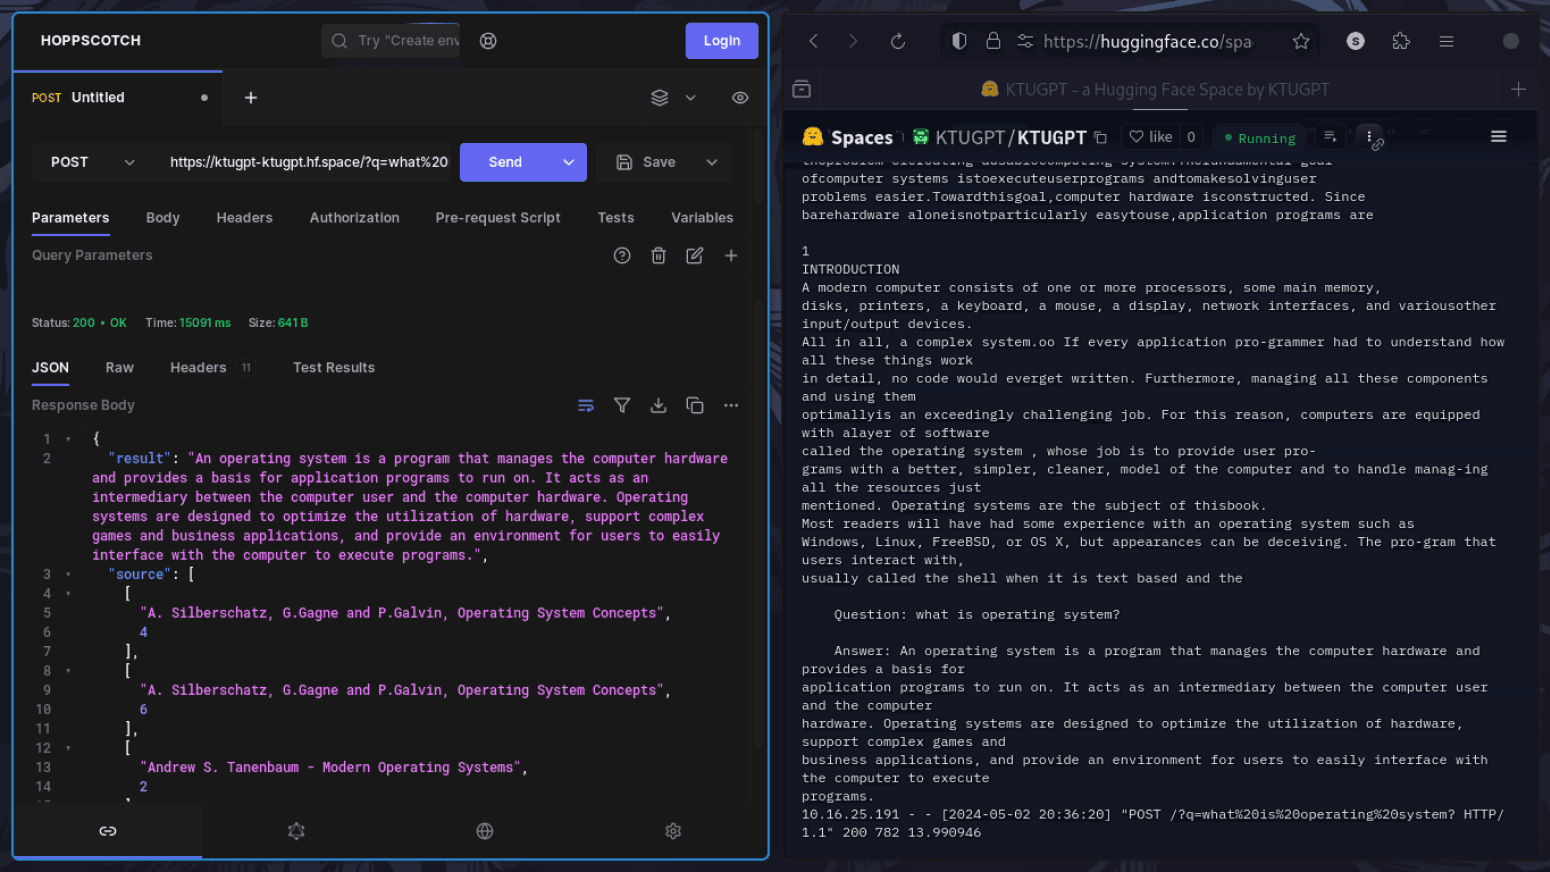Filter the response body
Screen dimensions: 1550x872
[622, 405]
